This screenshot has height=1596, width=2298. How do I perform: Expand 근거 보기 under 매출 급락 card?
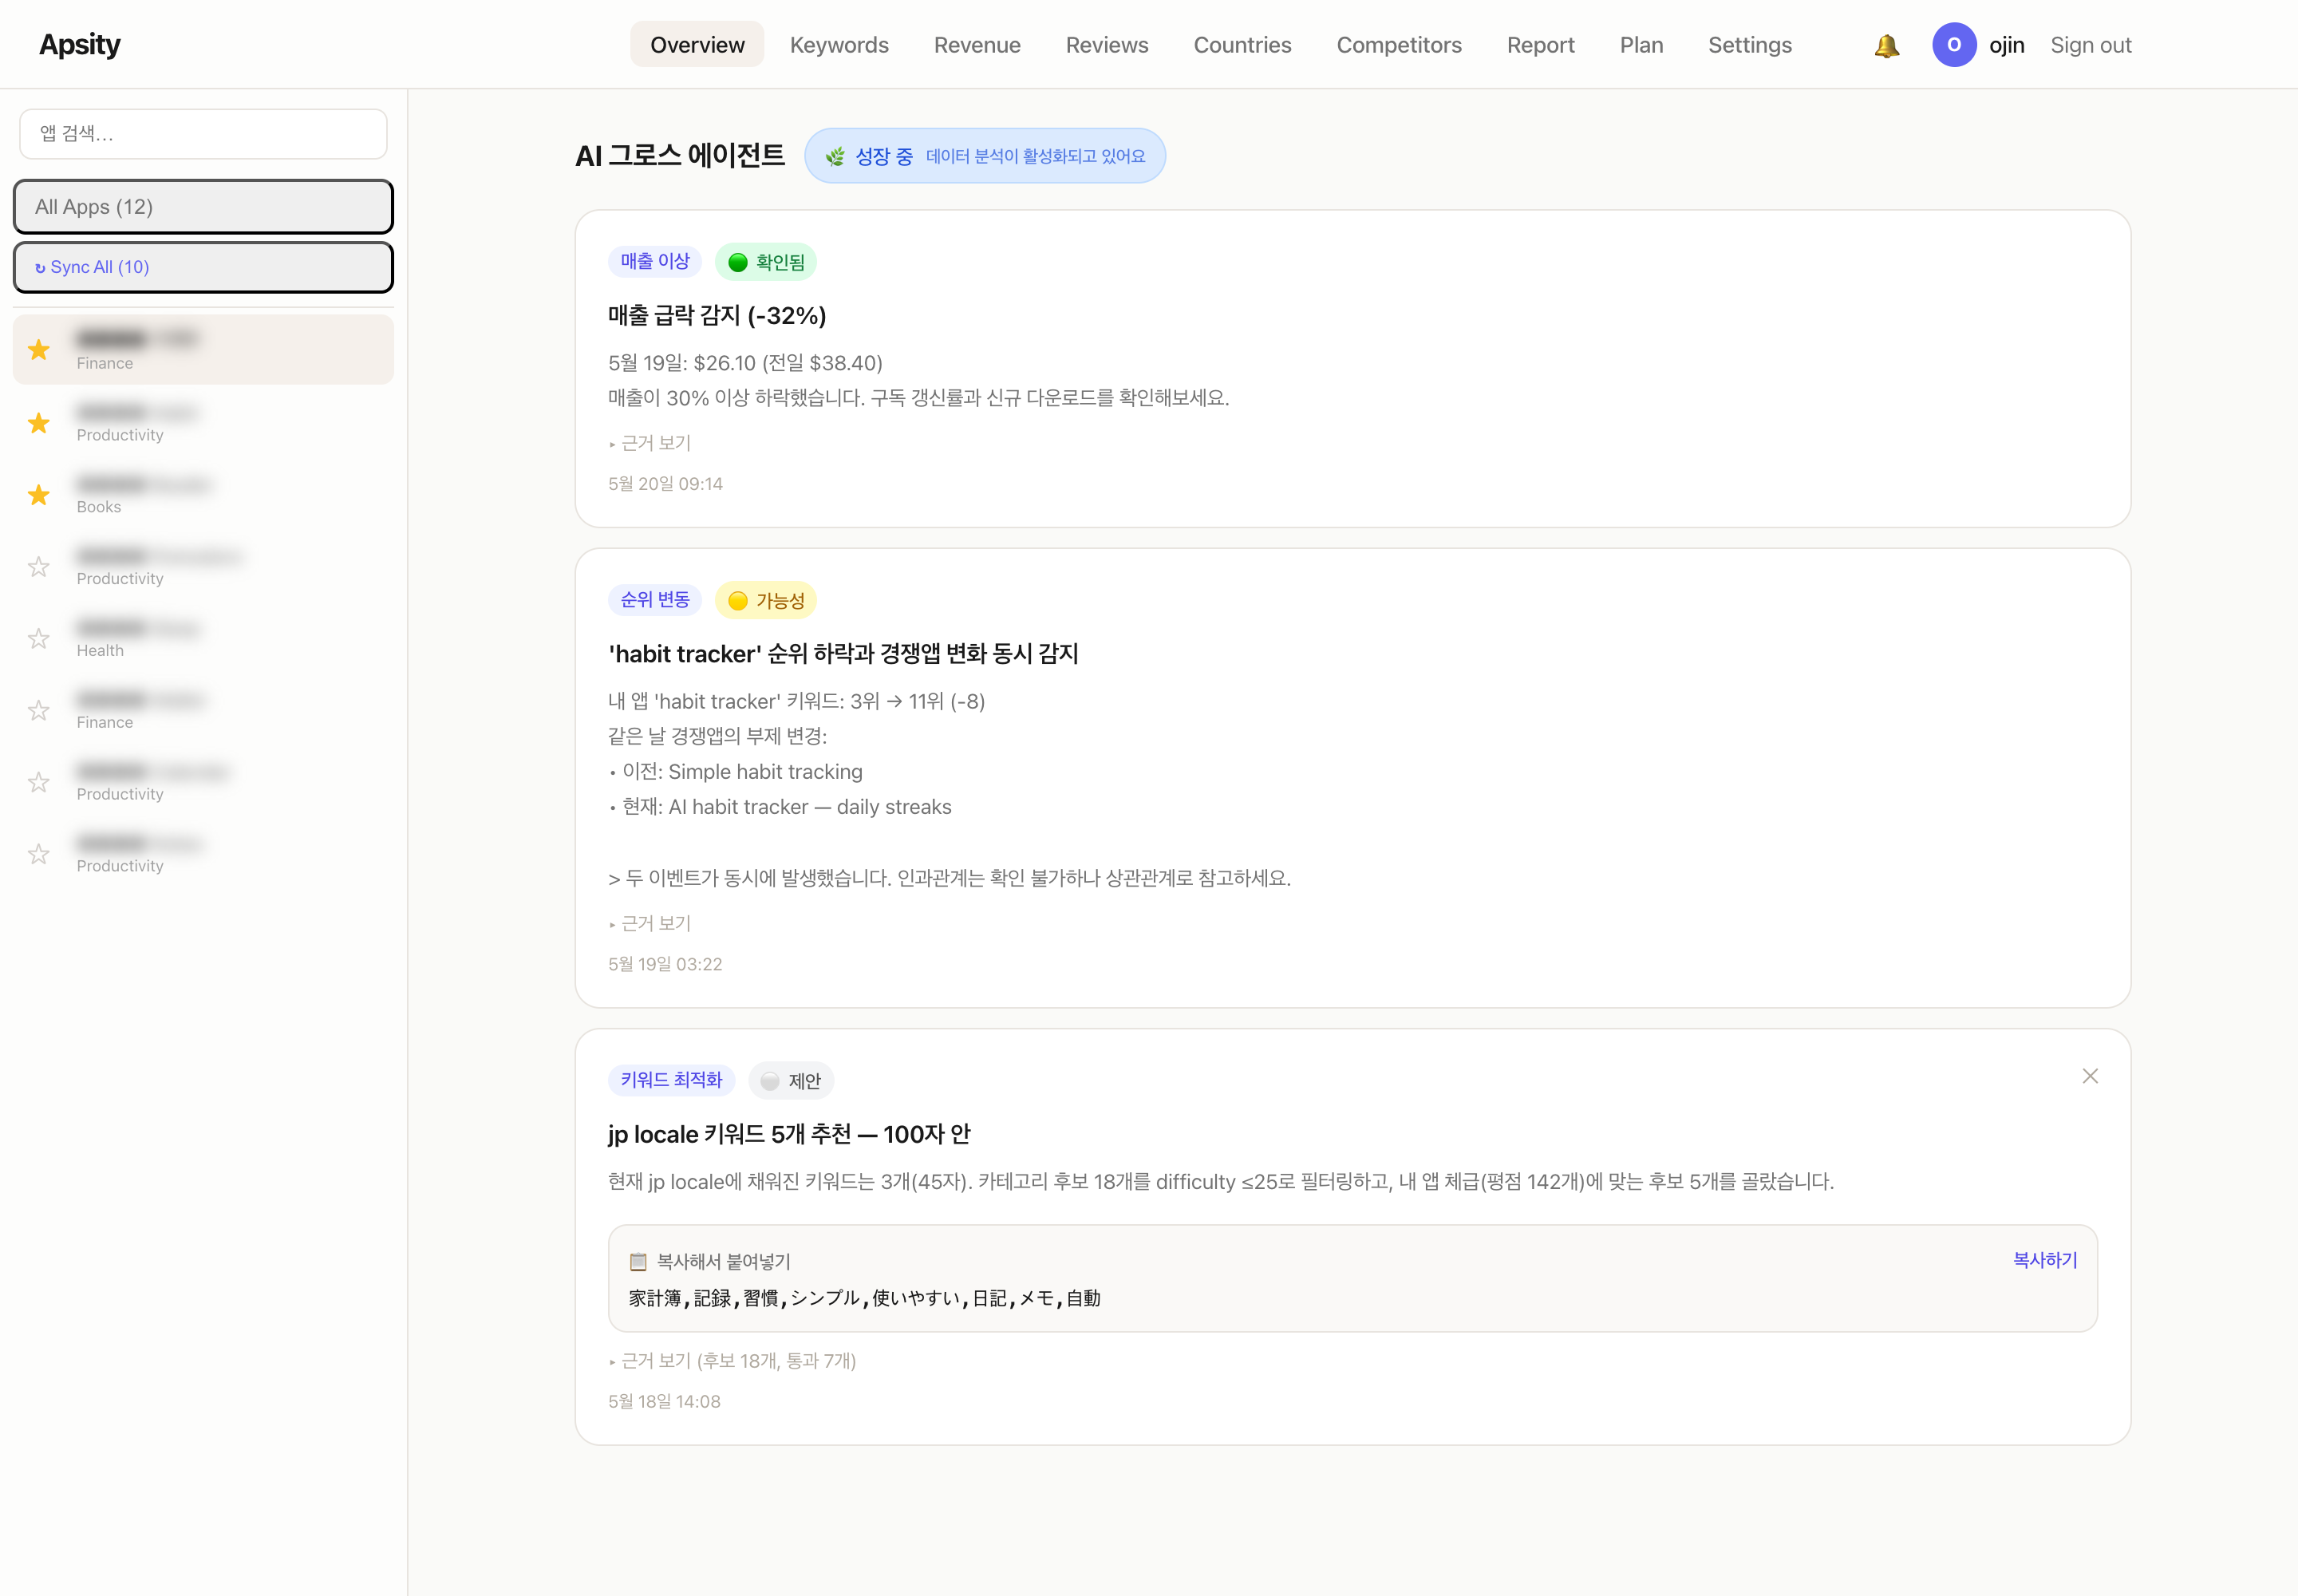point(650,443)
